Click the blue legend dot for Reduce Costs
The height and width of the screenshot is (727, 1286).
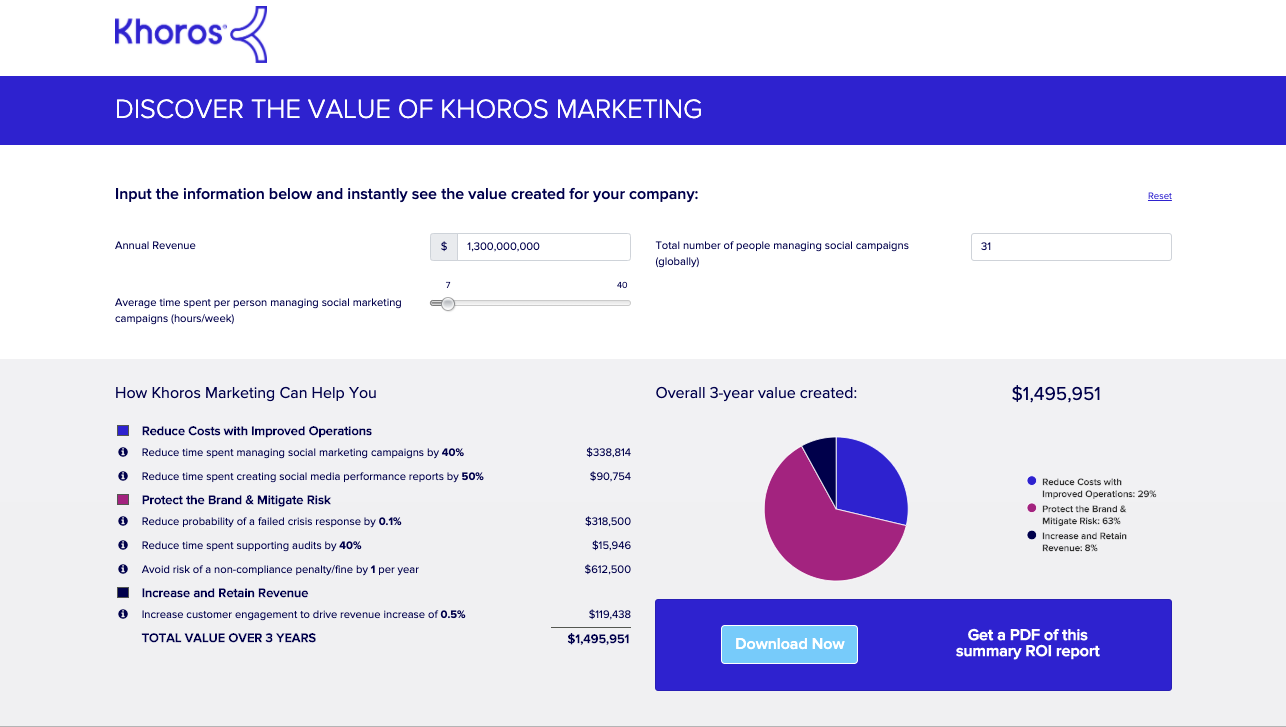pyautogui.click(x=1032, y=481)
